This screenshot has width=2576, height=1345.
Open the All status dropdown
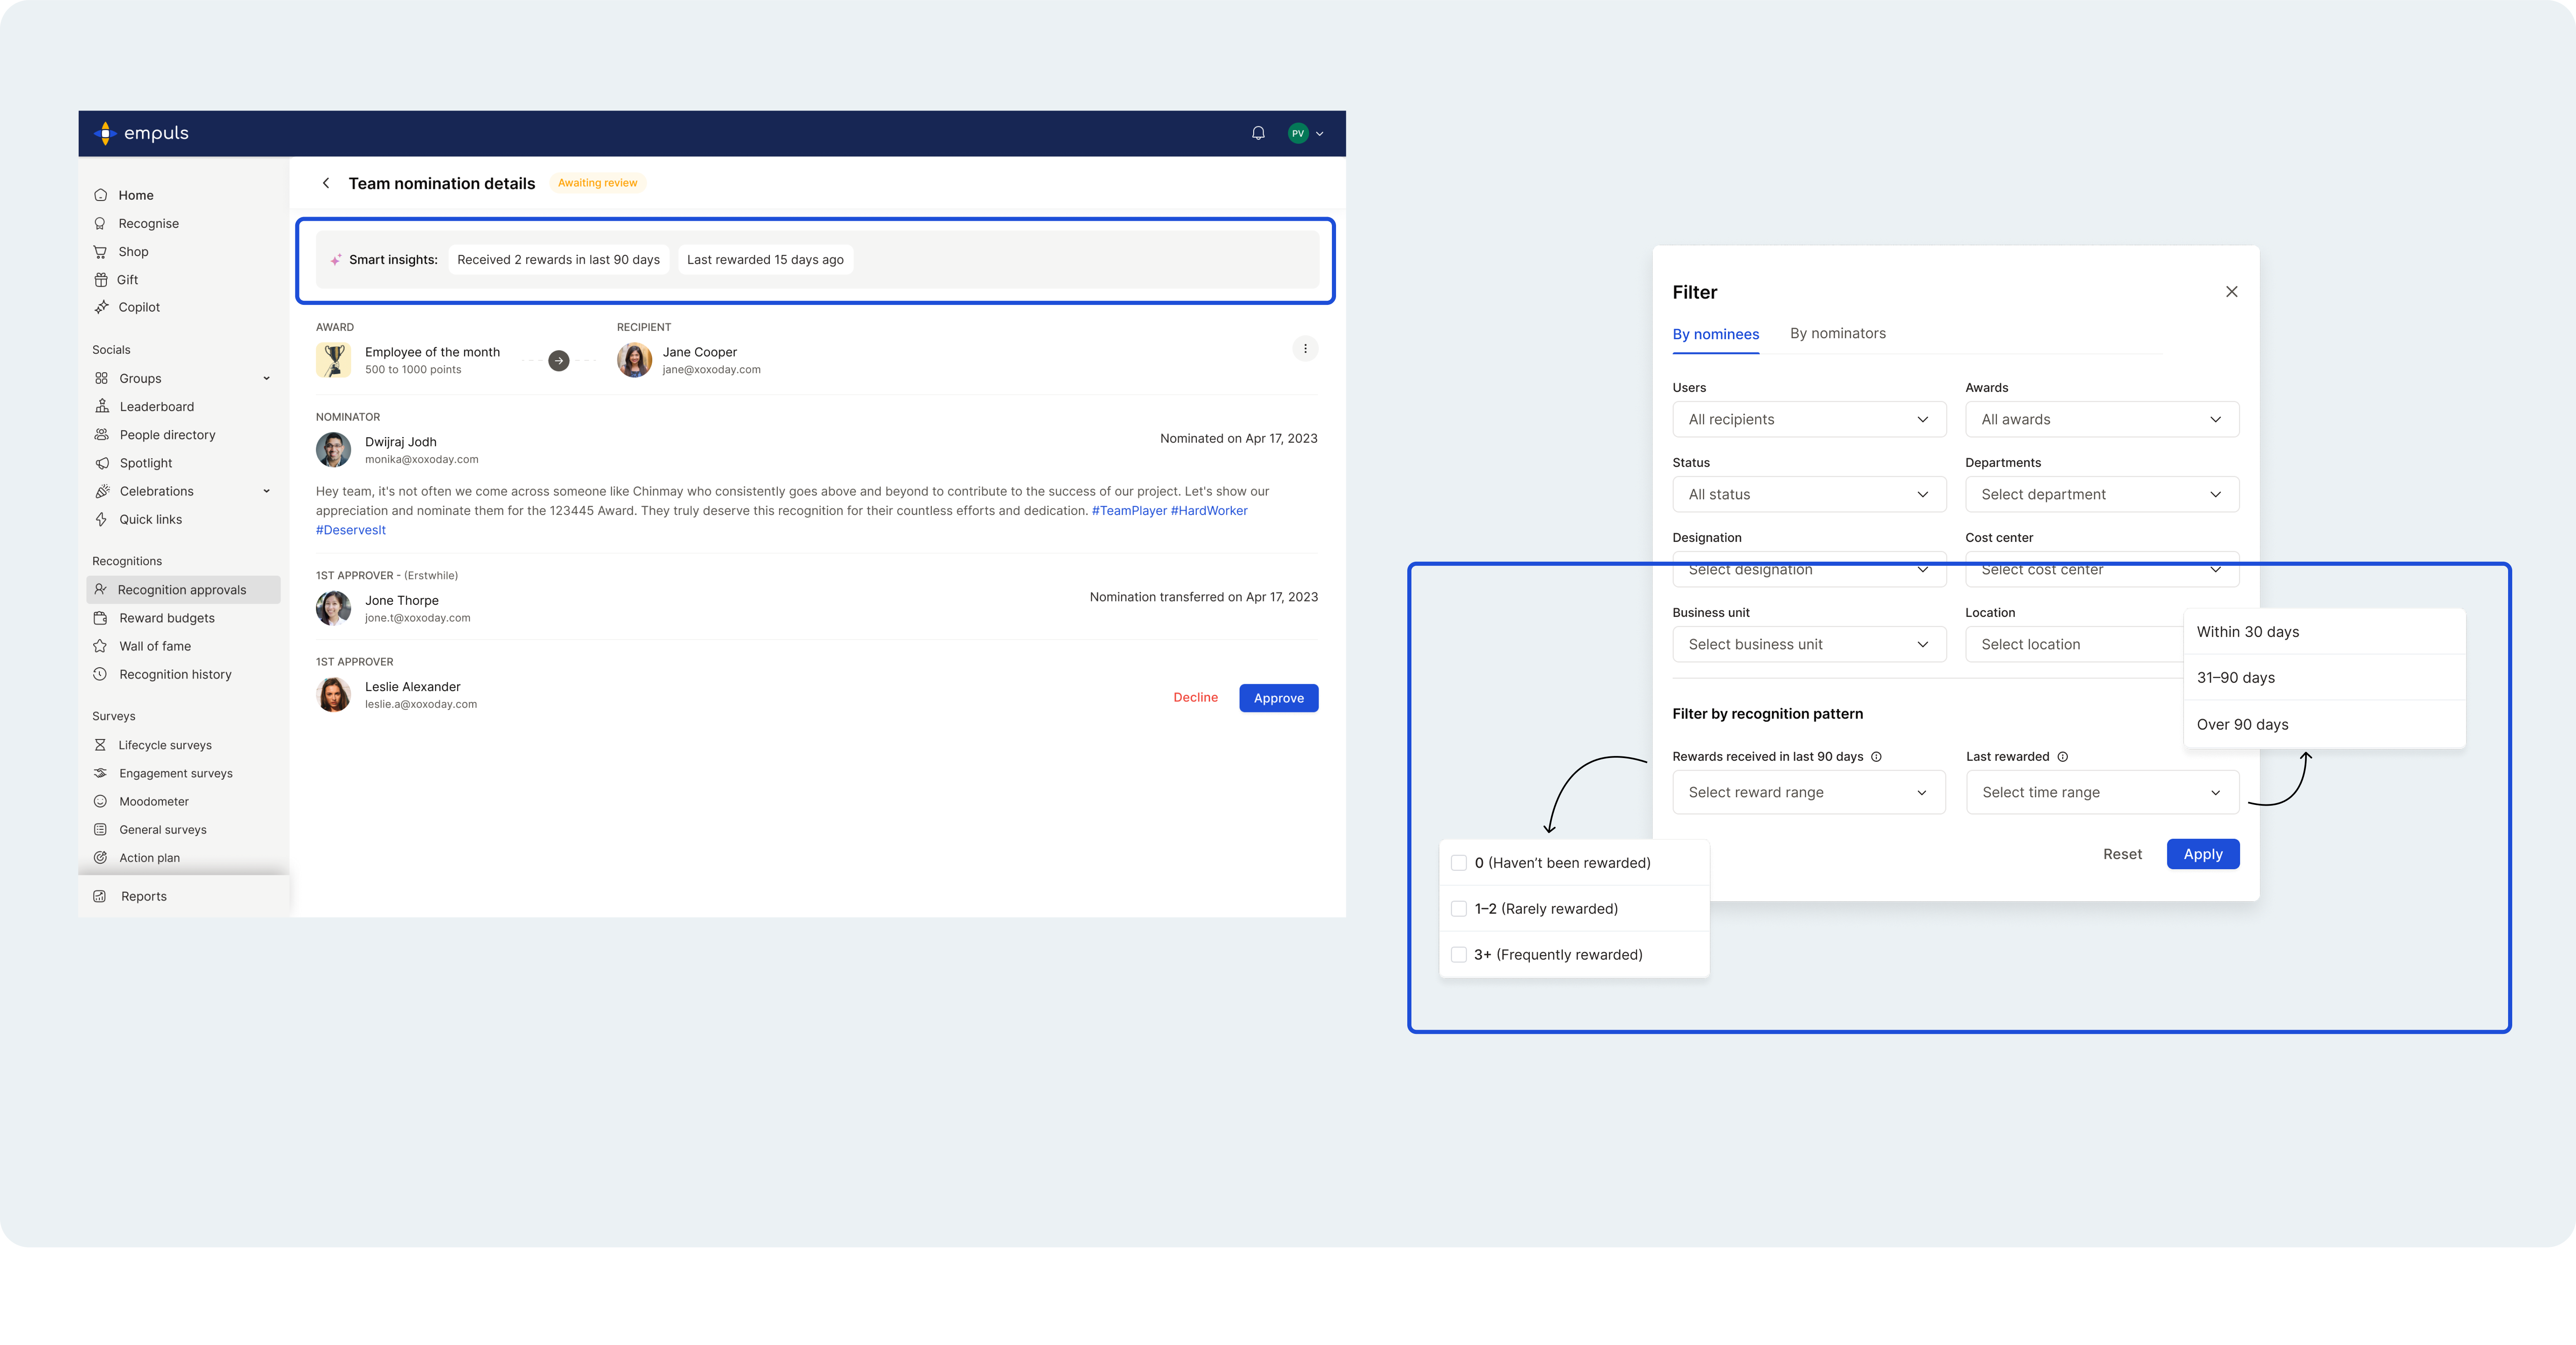(1809, 494)
